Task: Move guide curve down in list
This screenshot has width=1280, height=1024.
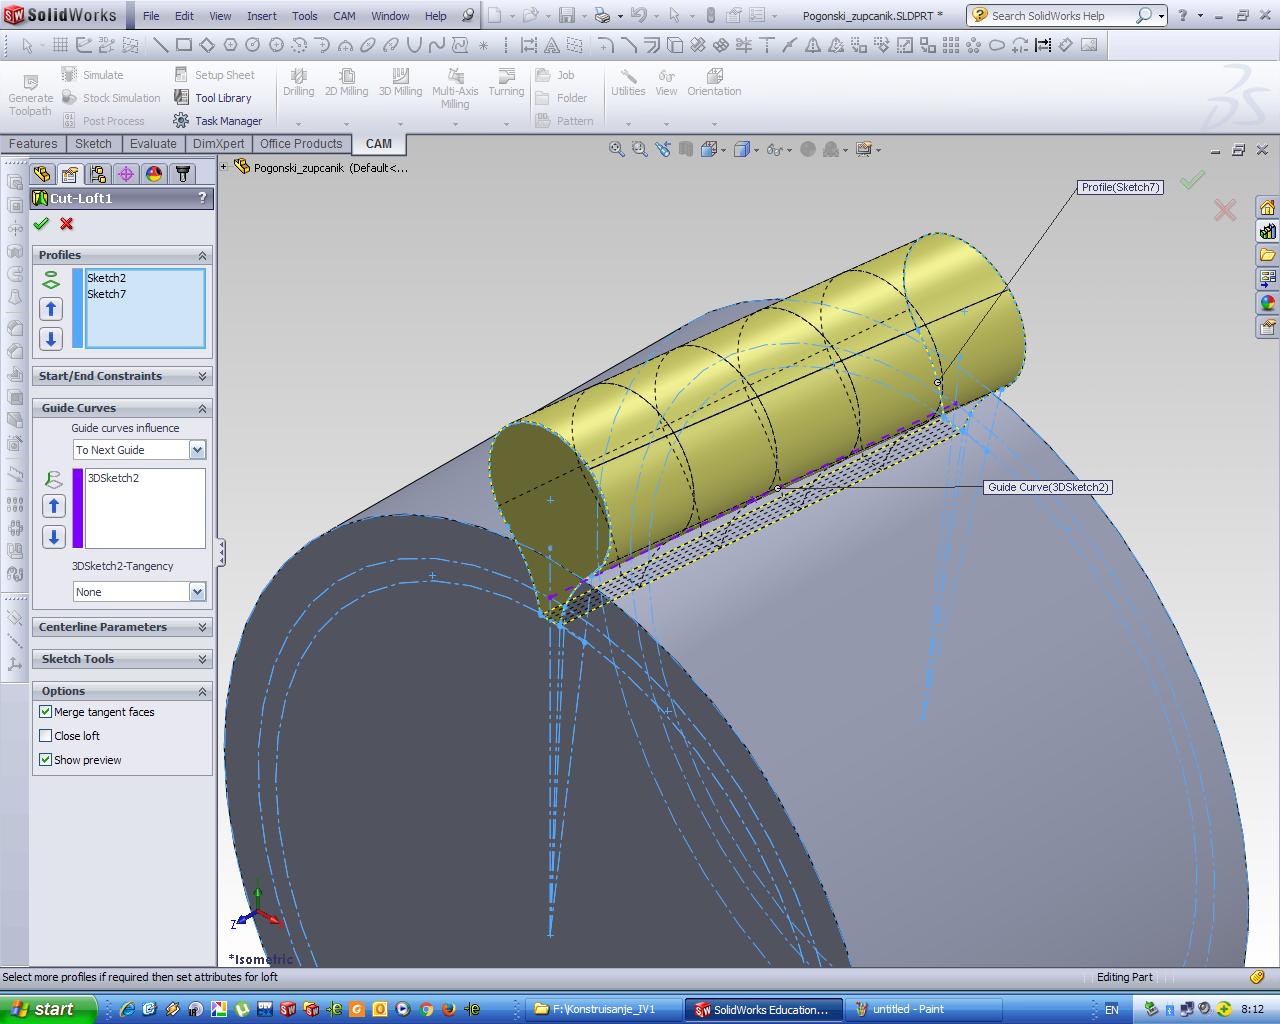Action: [54, 537]
